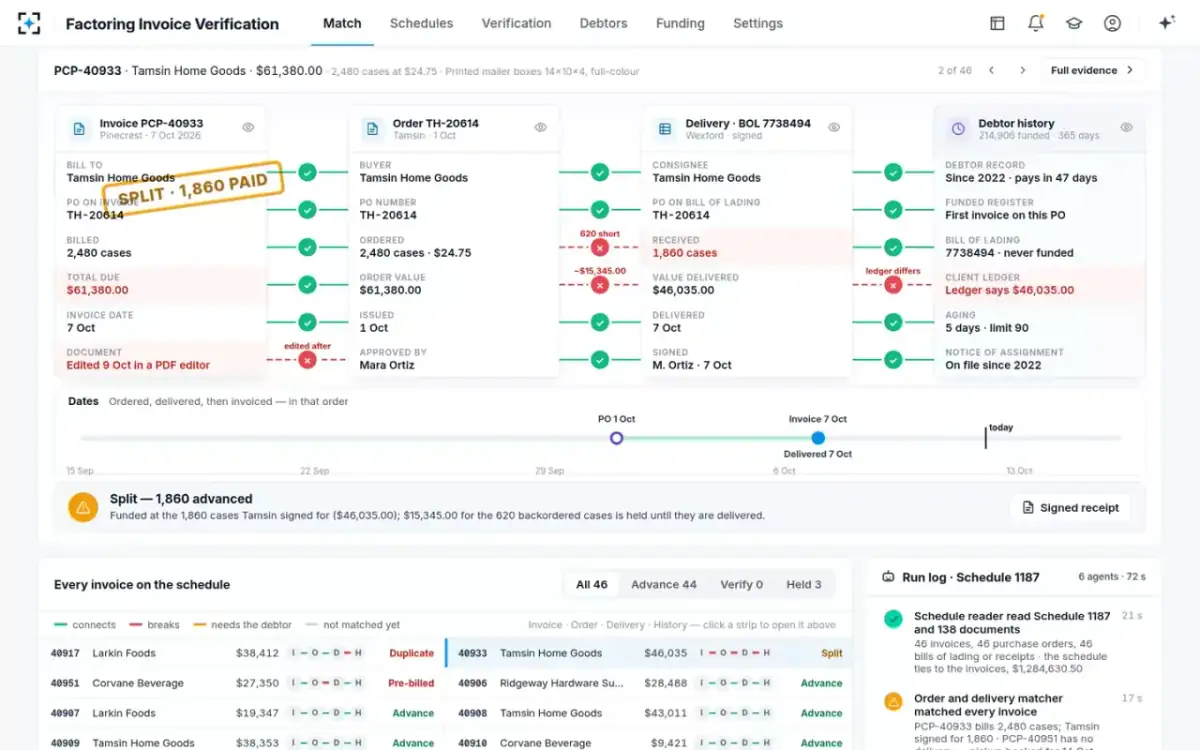Click red X marked '620 short'
This screenshot has height=750, width=1200.
599,247
